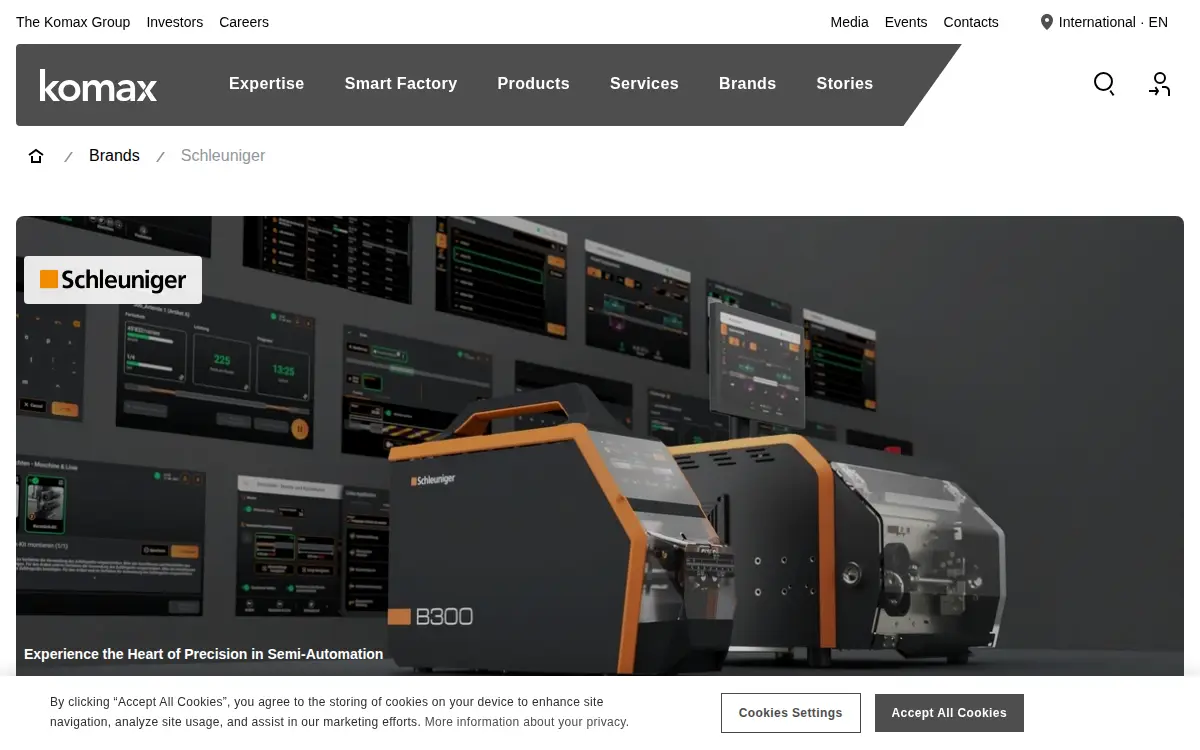Open the Careers link
Viewport: 1200px width, 750px height.
[x=244, y=22]
